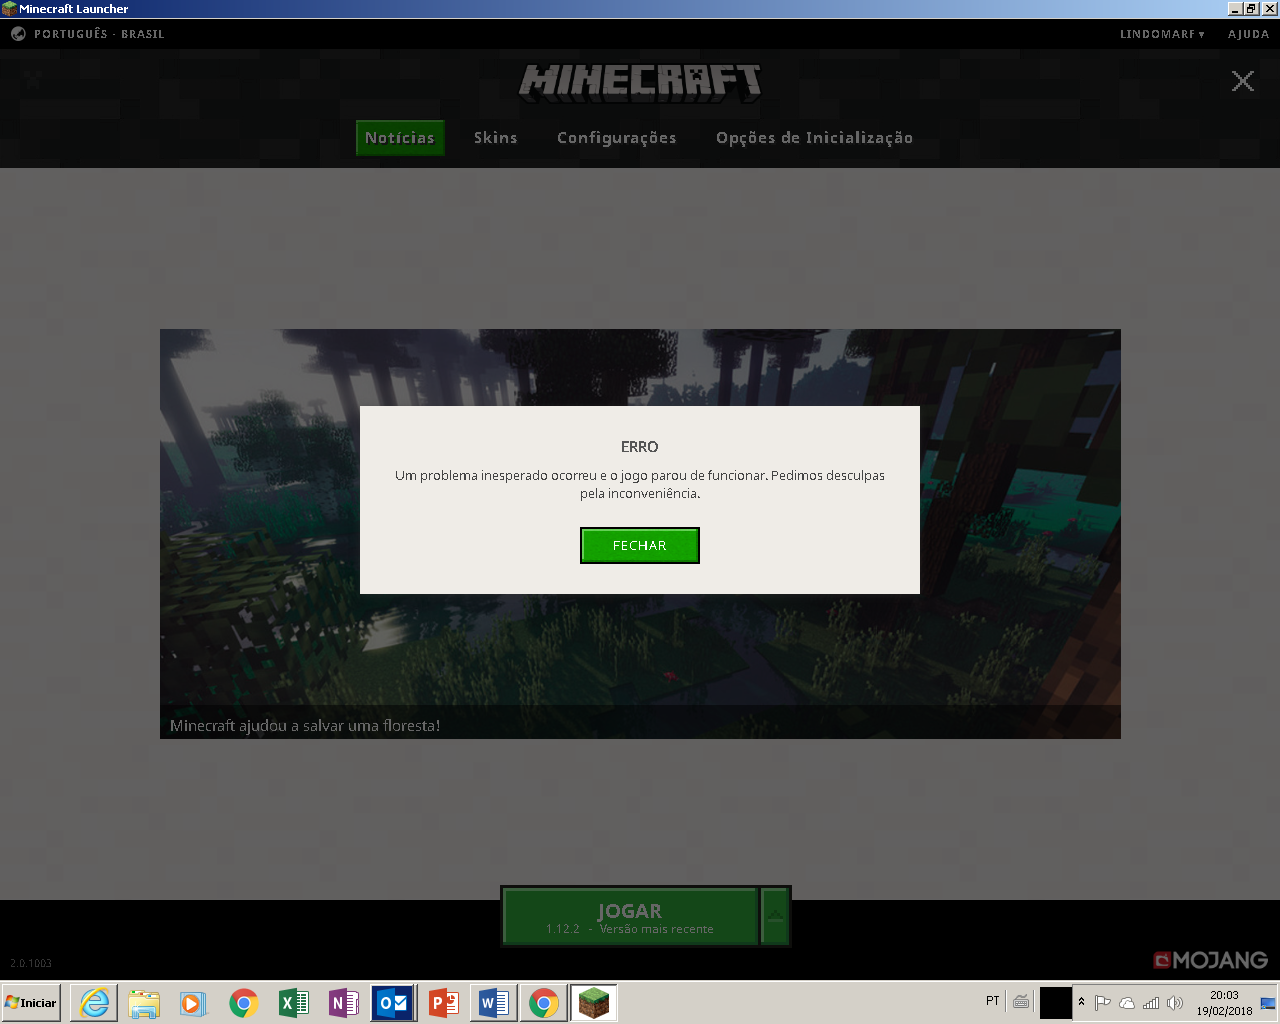
Task: Launch Excel from the taskbar
Action: click(294, 1003)
